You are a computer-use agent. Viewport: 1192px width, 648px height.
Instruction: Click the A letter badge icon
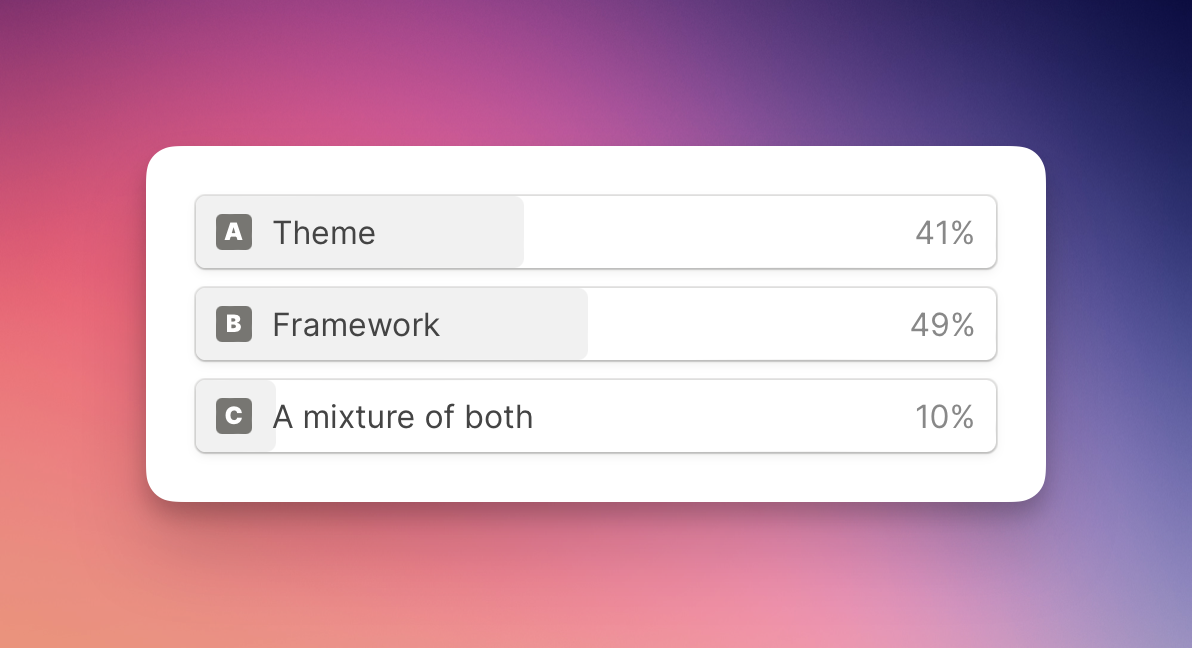point(233,232)
